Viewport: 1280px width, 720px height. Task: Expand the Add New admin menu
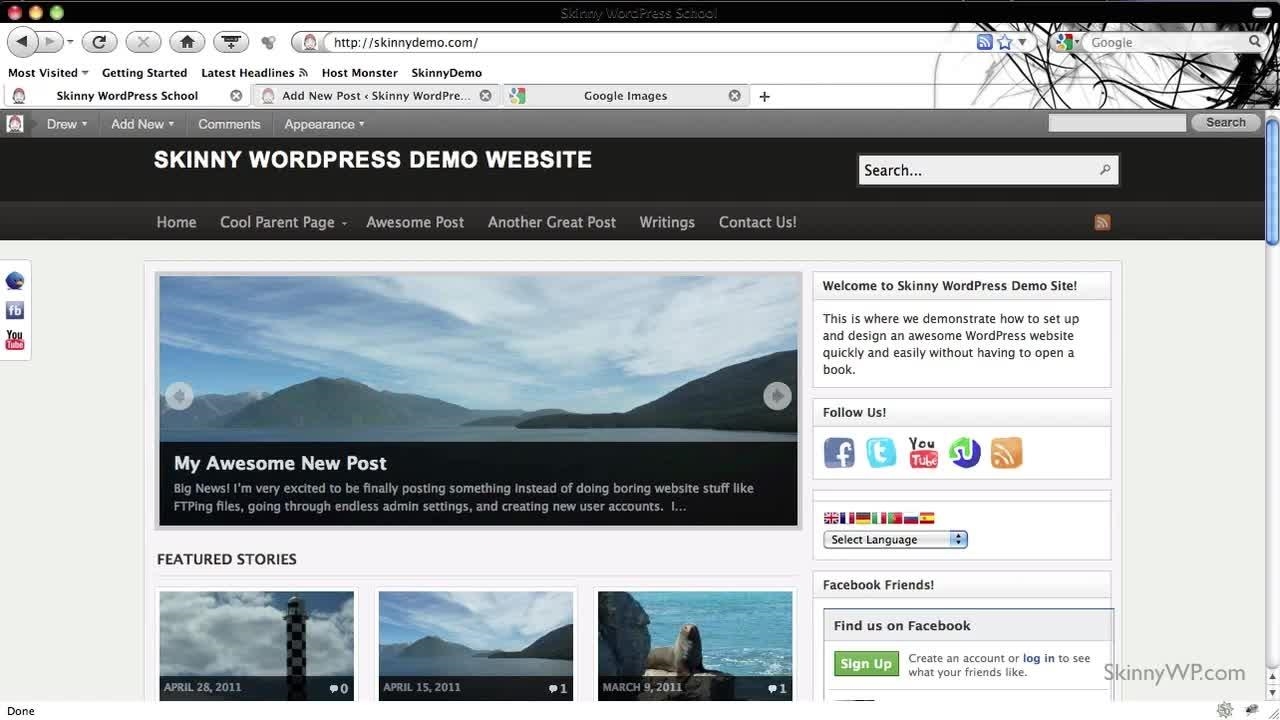click(142, 124)
